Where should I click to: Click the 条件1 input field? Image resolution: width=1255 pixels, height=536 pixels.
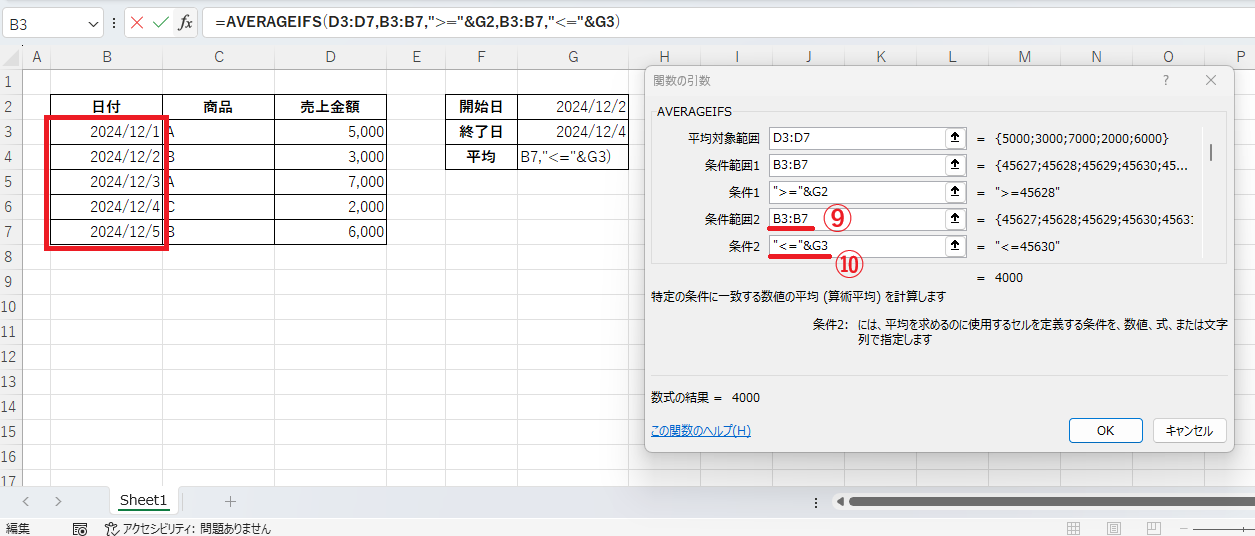[856, 192]
